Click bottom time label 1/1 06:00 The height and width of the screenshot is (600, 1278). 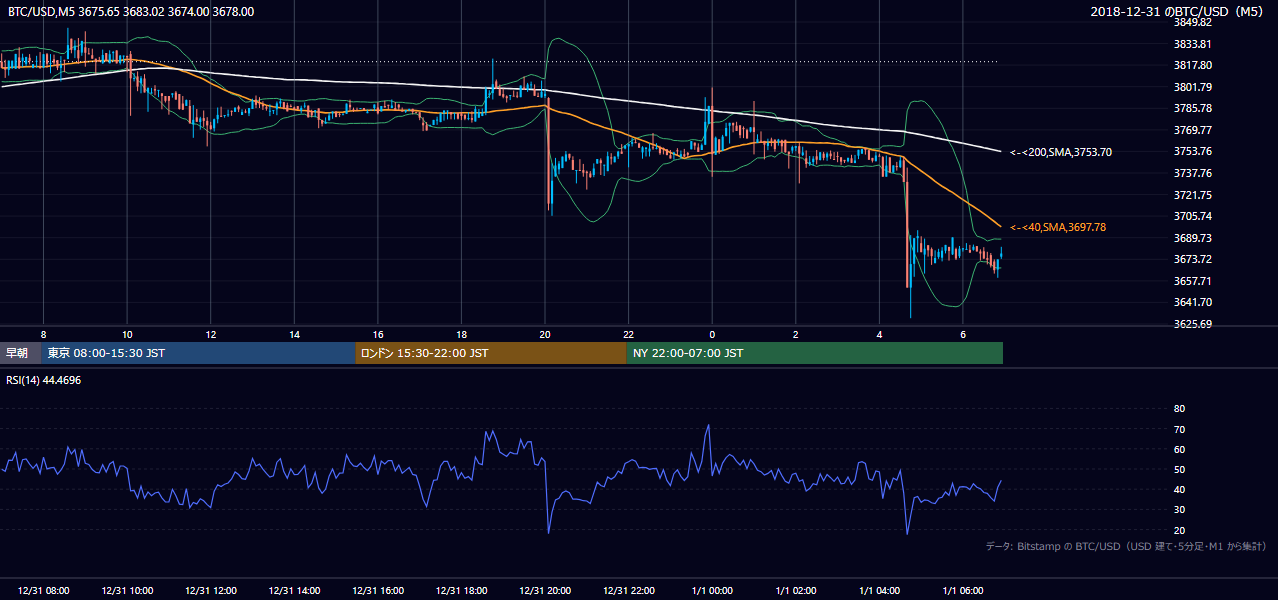963,591
